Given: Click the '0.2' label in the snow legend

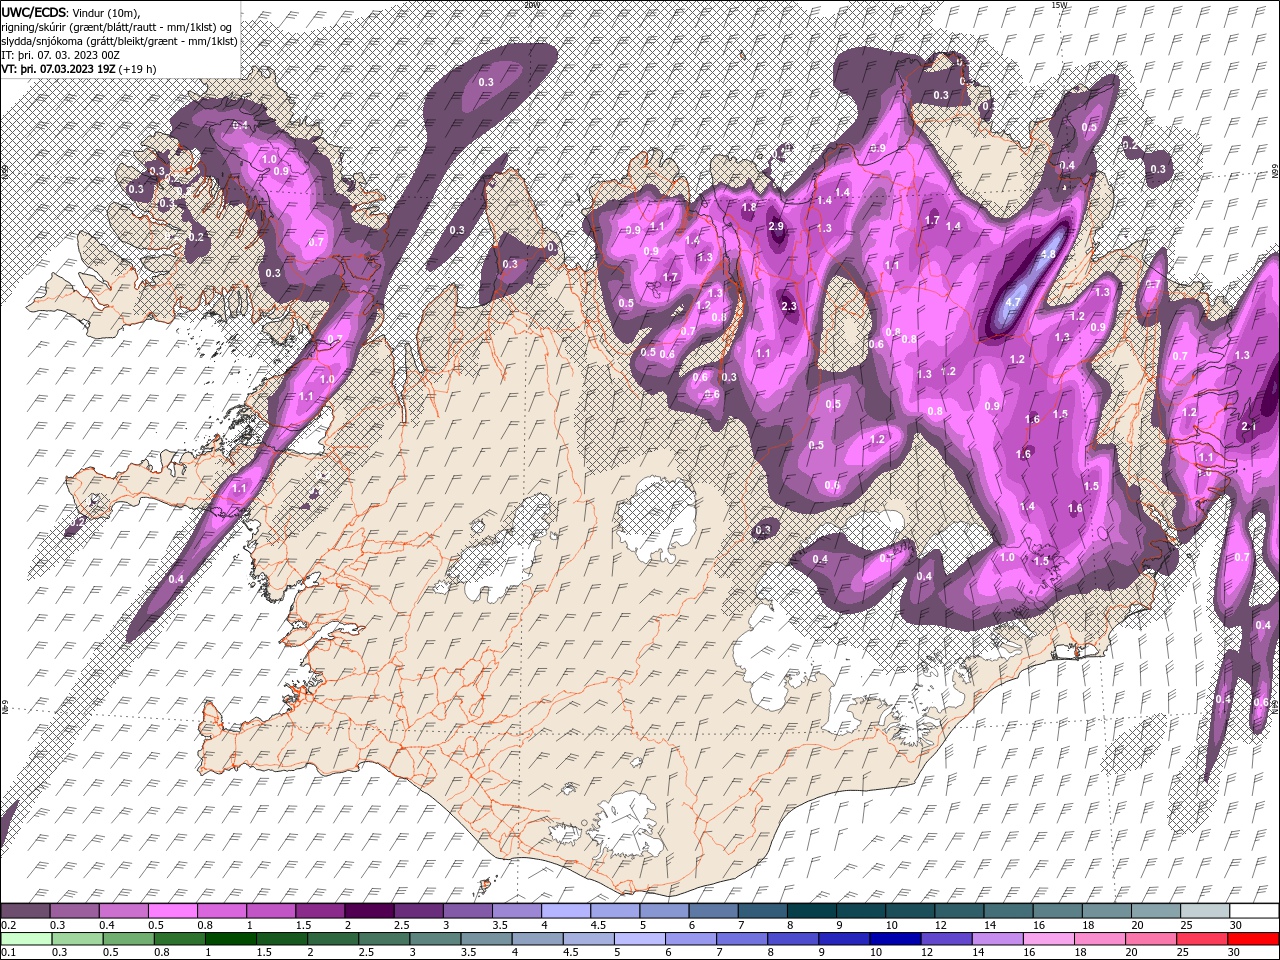Looking at the screenshot, I should click(8, 926).
